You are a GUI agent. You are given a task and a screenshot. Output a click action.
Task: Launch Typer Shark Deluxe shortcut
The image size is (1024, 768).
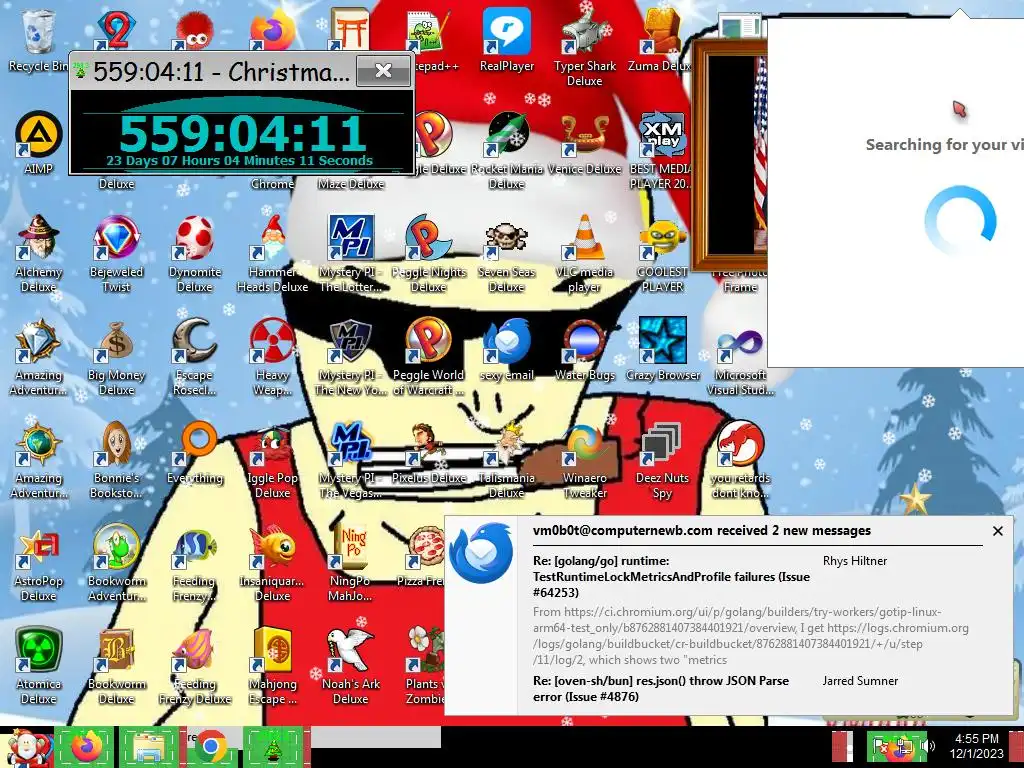coord(584,46)
